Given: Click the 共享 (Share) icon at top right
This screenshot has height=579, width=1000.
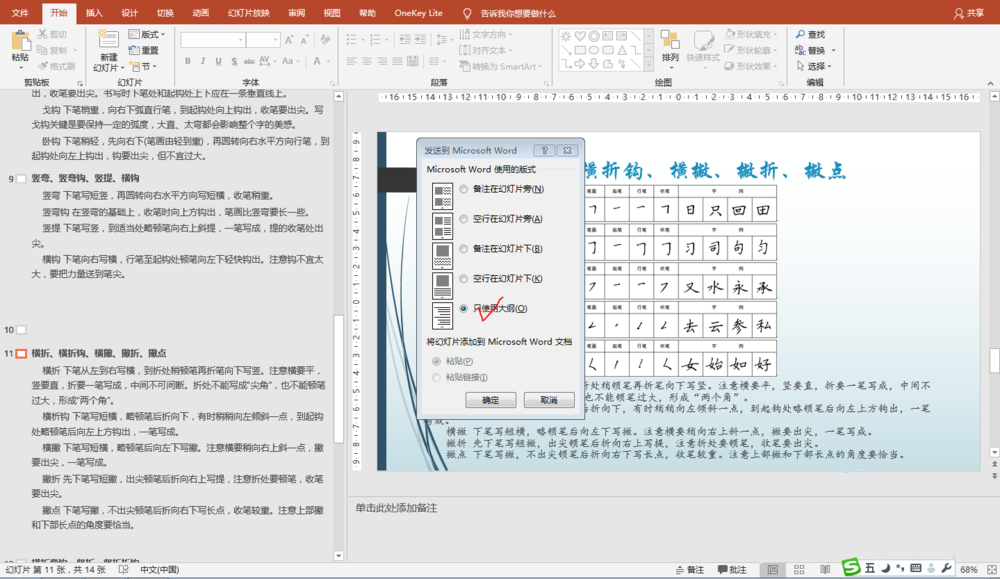Looking at the screenshot, I should click(x=960, y=13).
